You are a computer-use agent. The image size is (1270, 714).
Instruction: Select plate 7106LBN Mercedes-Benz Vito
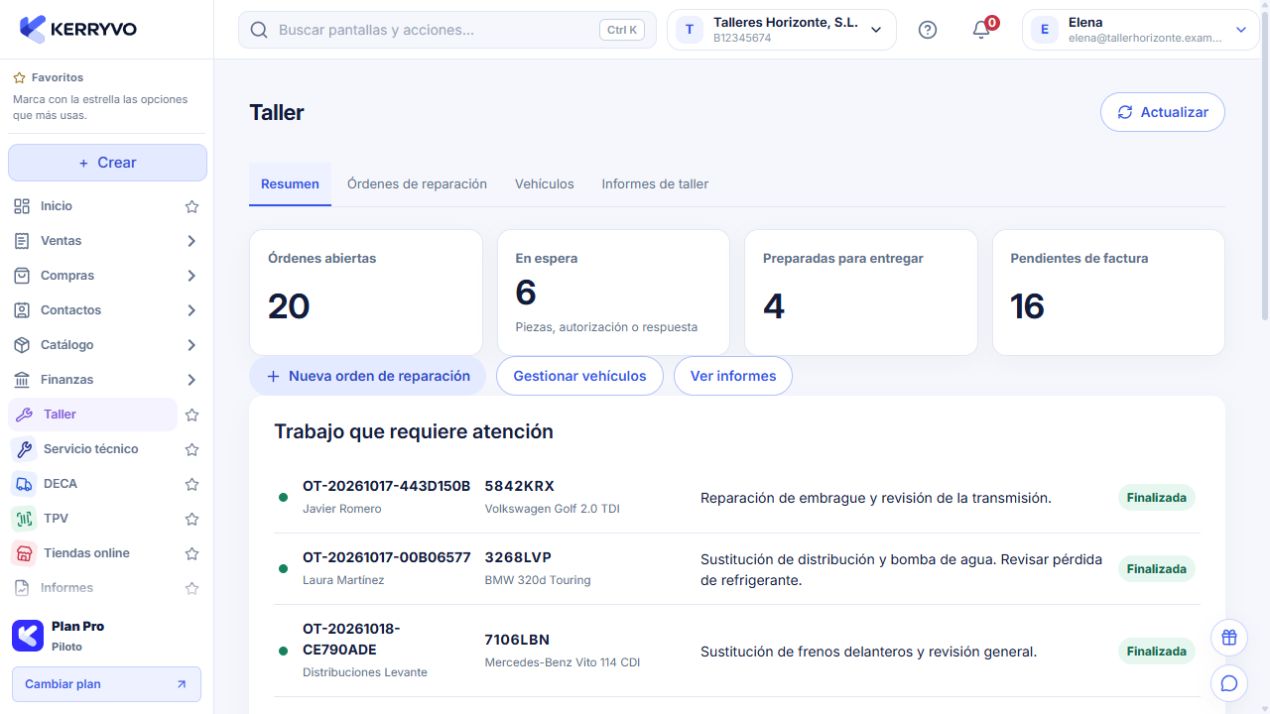pyautogui.click(x=562, y=650)
